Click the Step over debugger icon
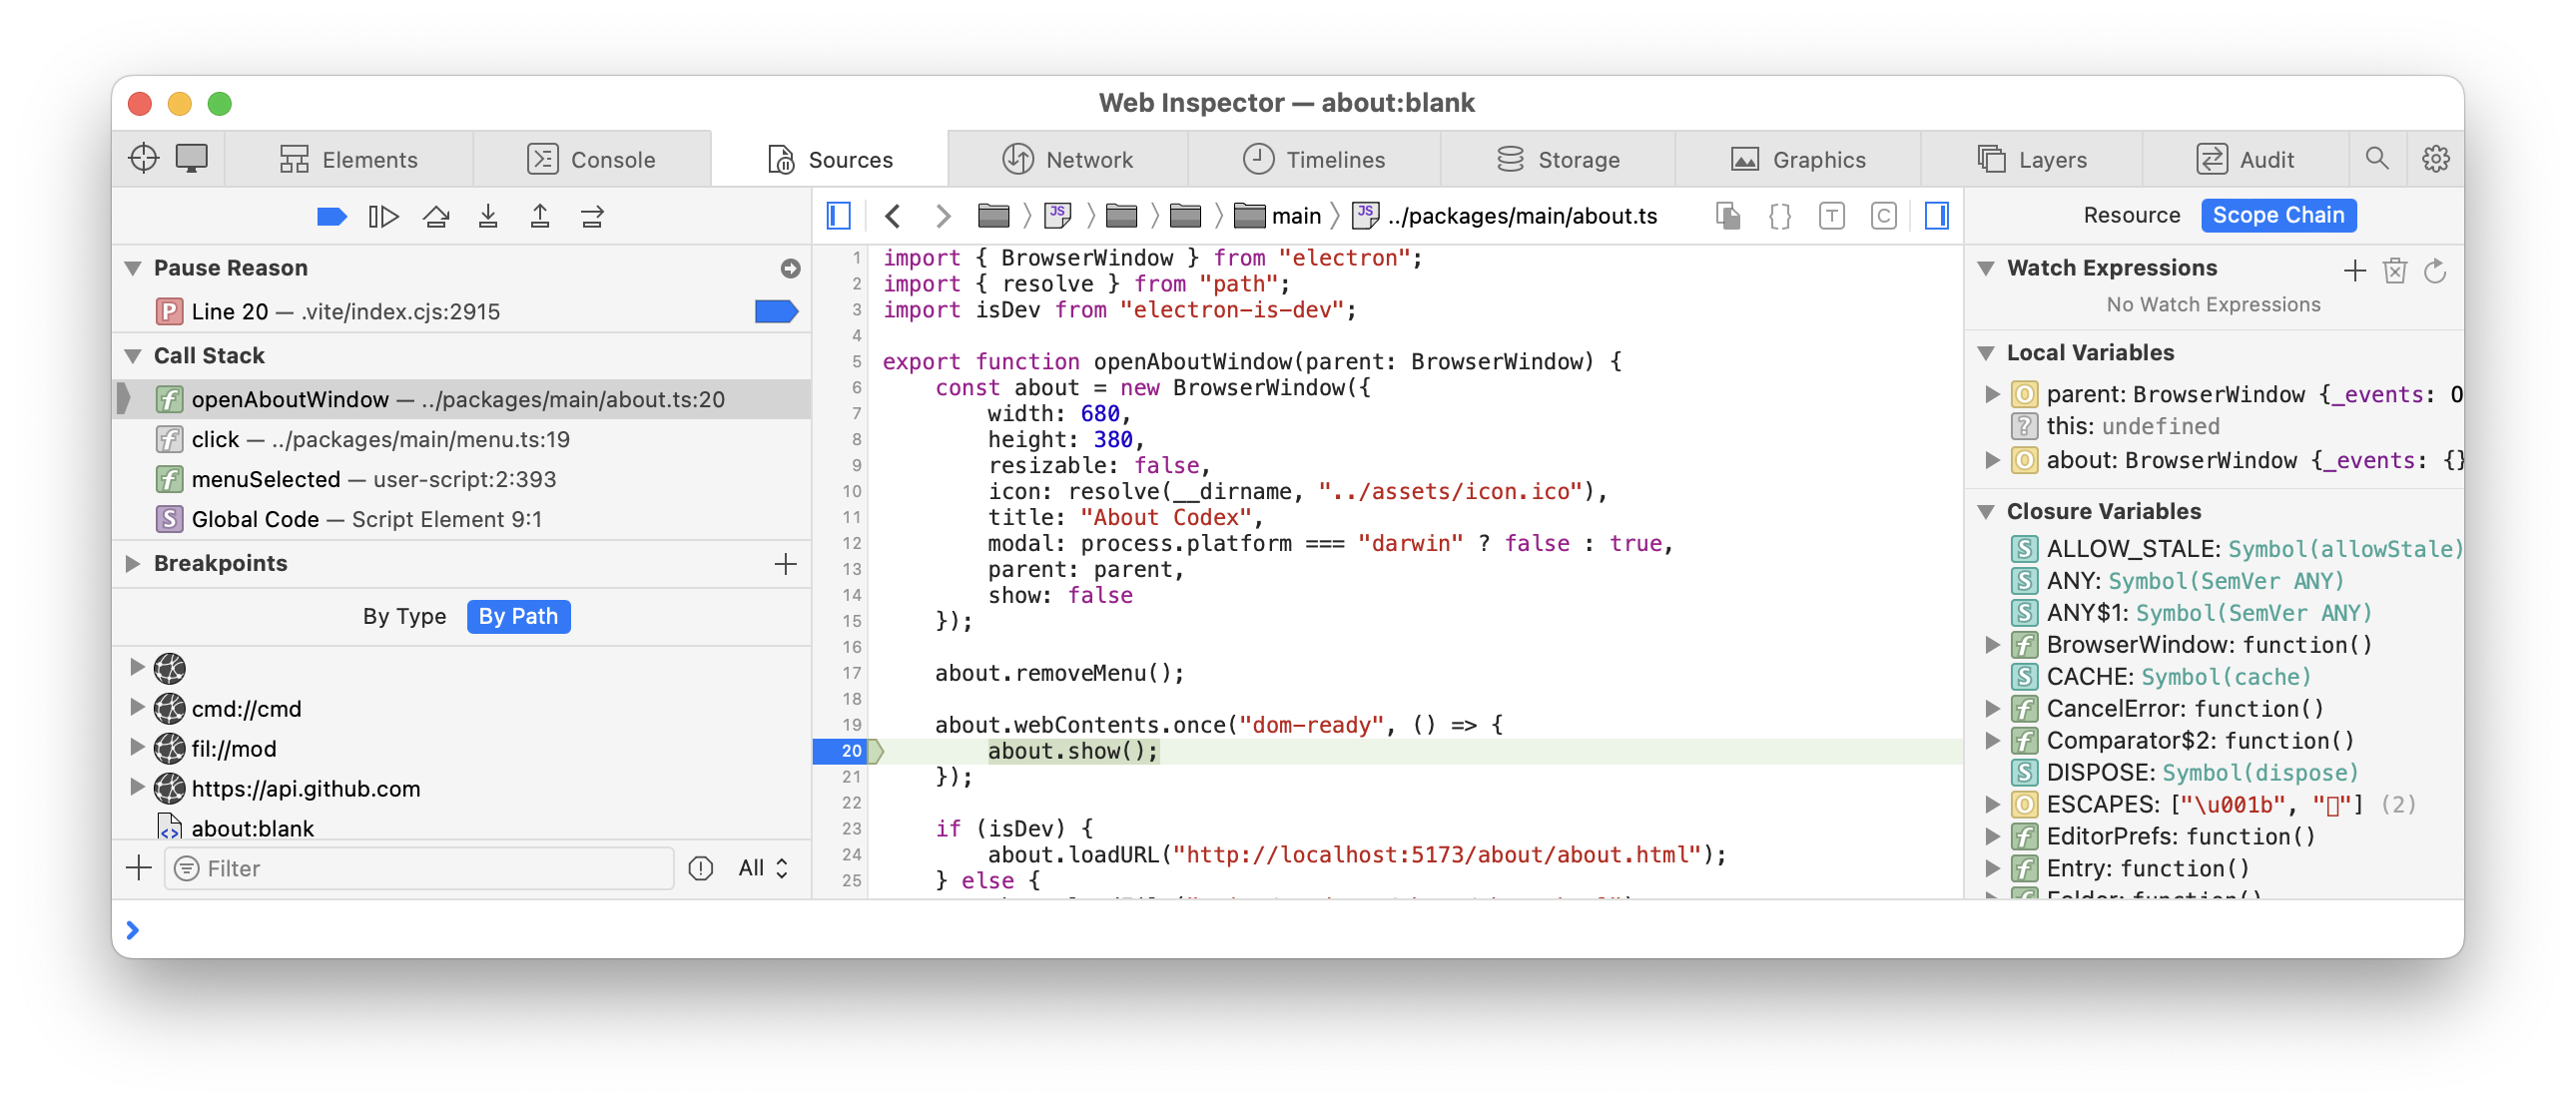Viewport: 2576px width, 1106px height. pos(436,216)
